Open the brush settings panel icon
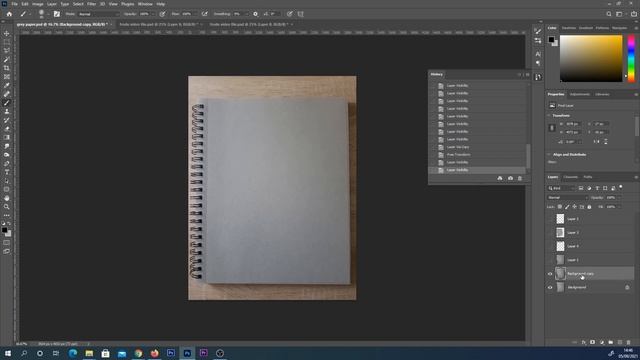640x360 pixels. click(x=57, y=14)
